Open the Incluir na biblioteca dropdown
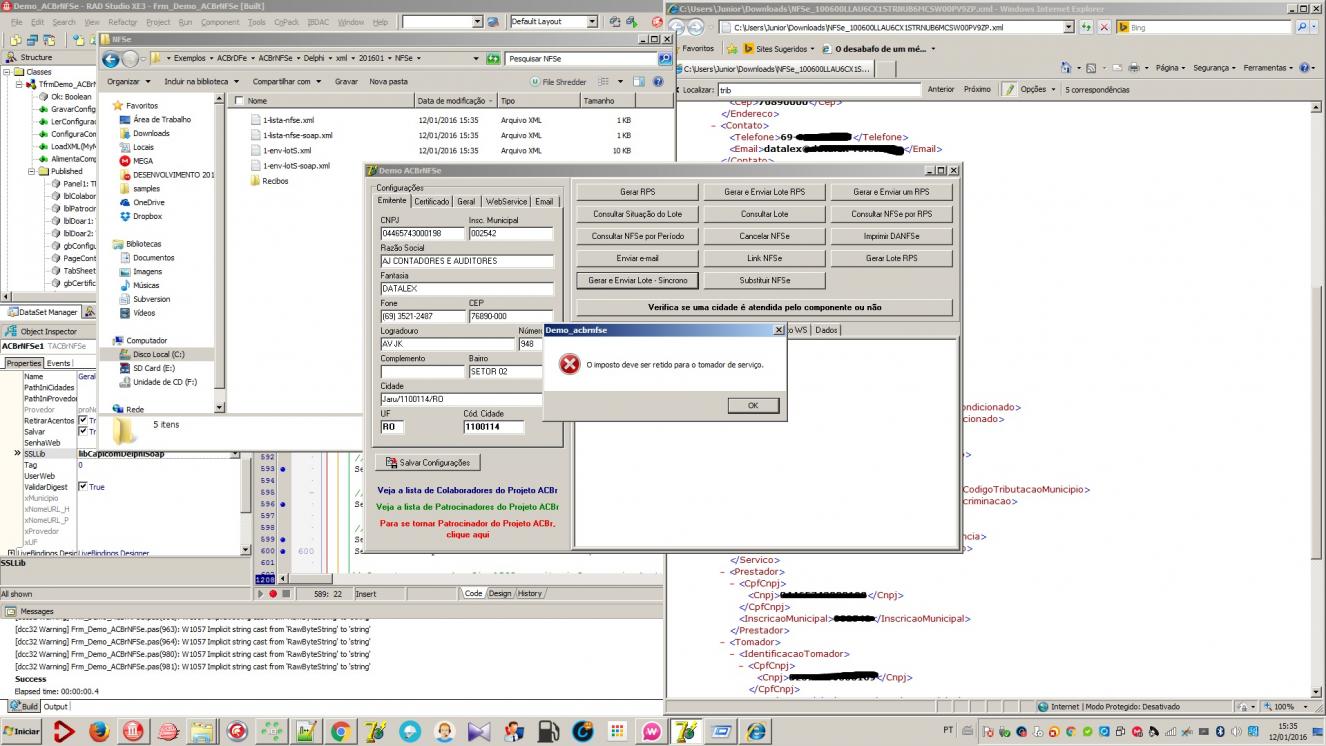Screen dimensions: 1326x746 point(202,81)
